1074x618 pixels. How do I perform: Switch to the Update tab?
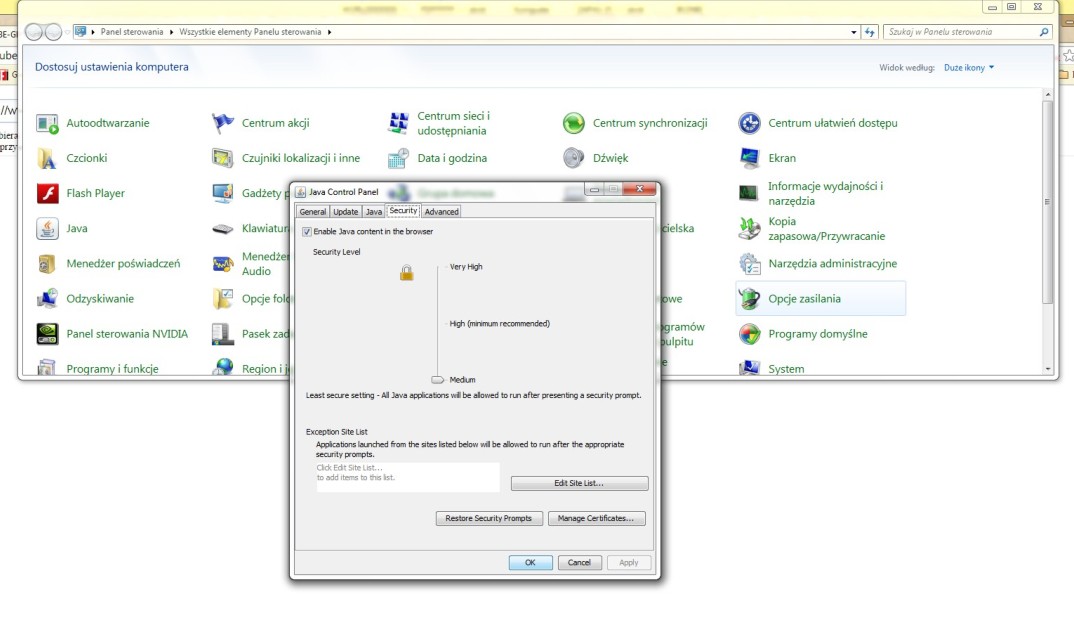click(x=346, y=212)
